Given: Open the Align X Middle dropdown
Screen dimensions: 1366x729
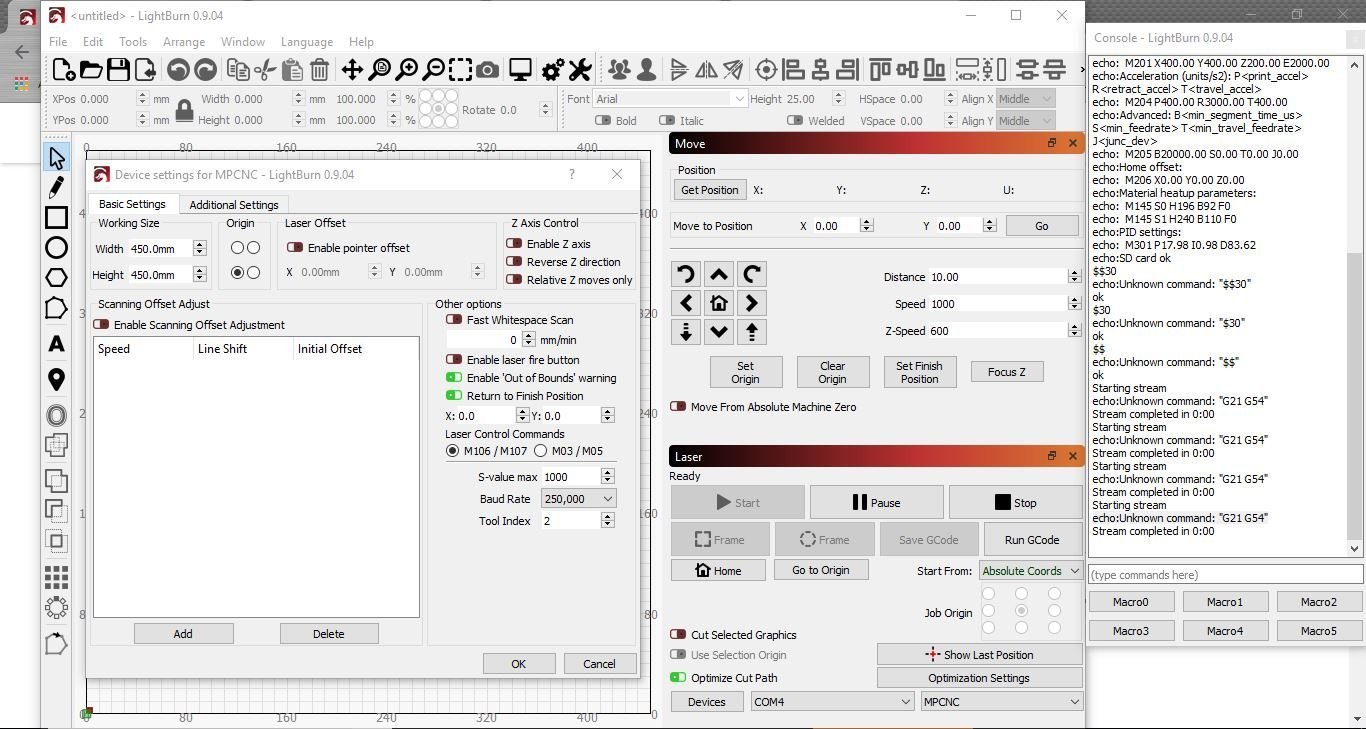Looking at the screenshot, I should click(1026, 99).
